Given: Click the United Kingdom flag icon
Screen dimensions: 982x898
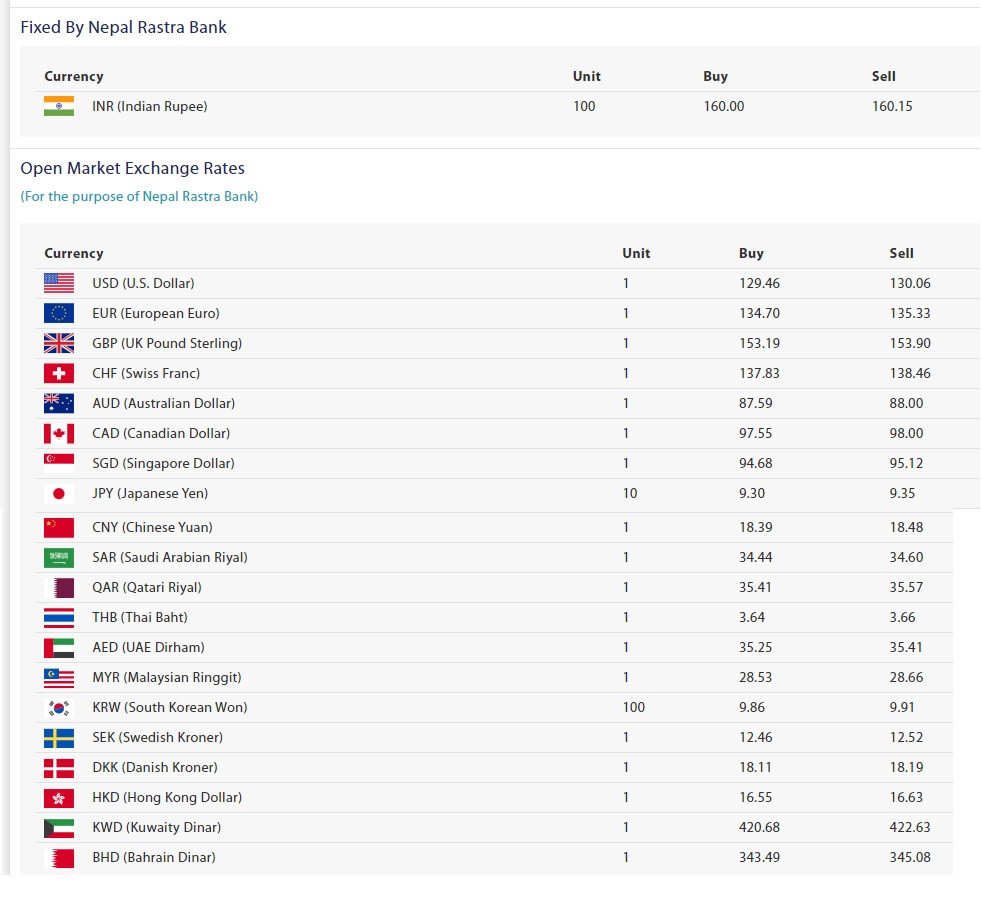Looking at the screenshot, I should pyautogui.click(x=59, y=344).
